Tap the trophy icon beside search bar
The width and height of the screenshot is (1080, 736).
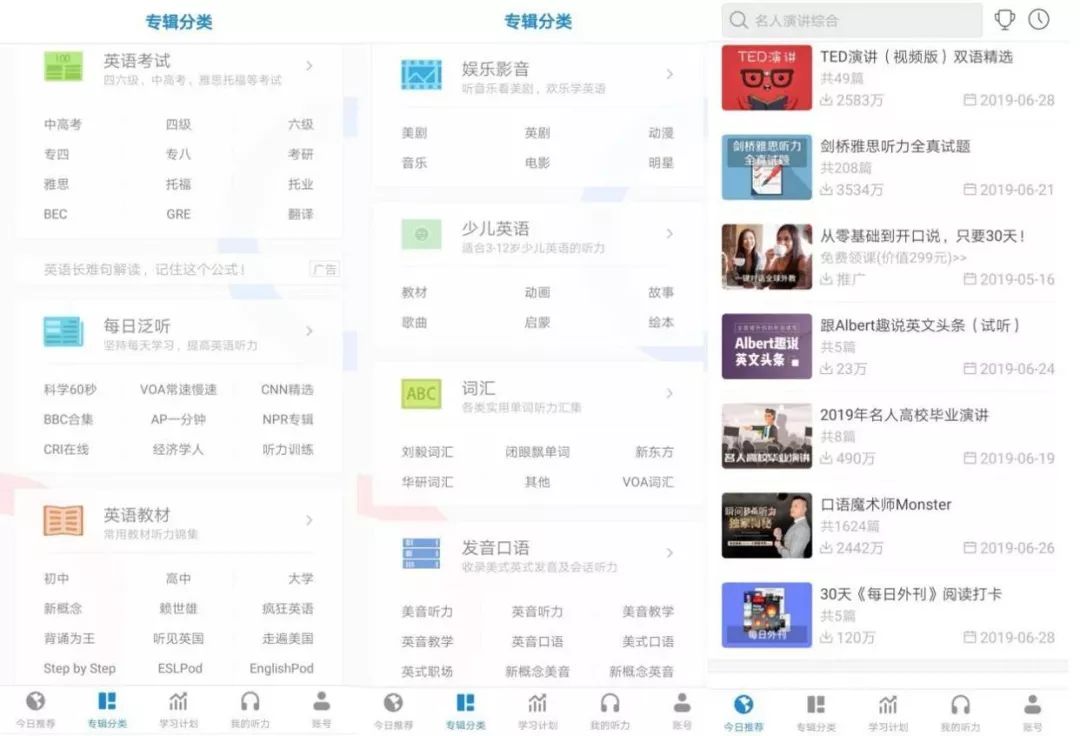point(1004,19)
